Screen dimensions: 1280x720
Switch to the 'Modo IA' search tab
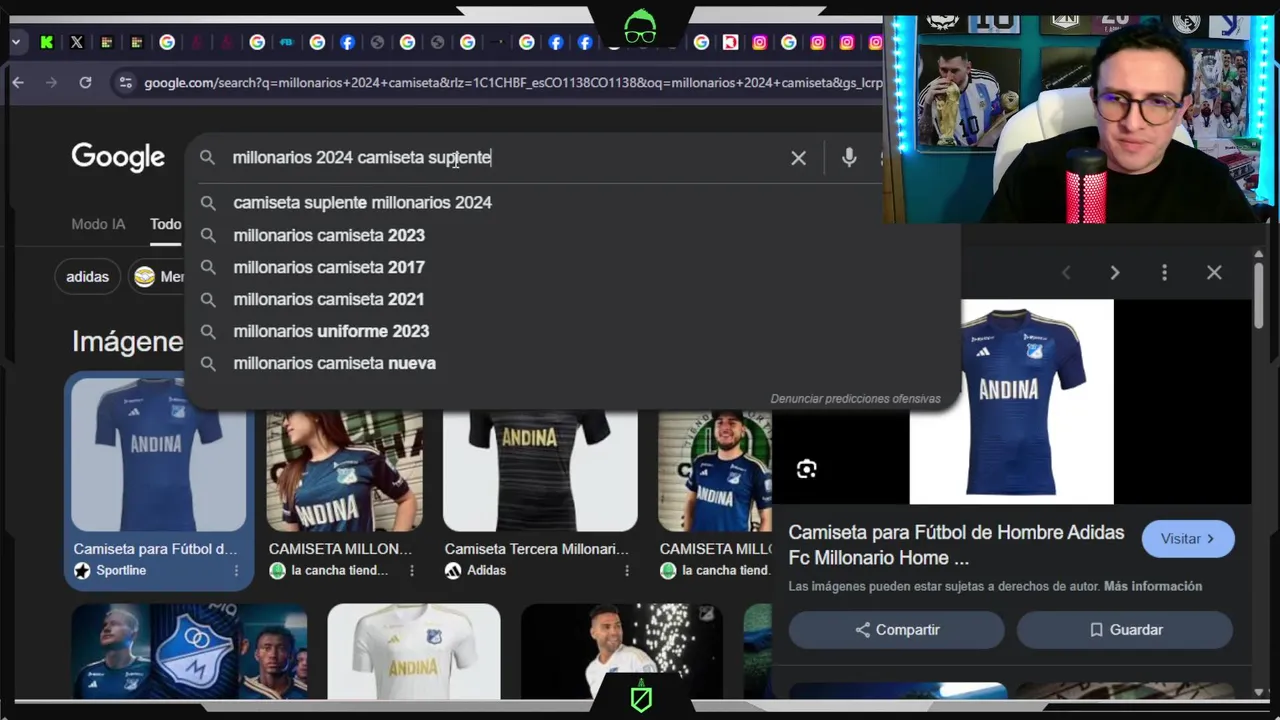pos(98,224)
